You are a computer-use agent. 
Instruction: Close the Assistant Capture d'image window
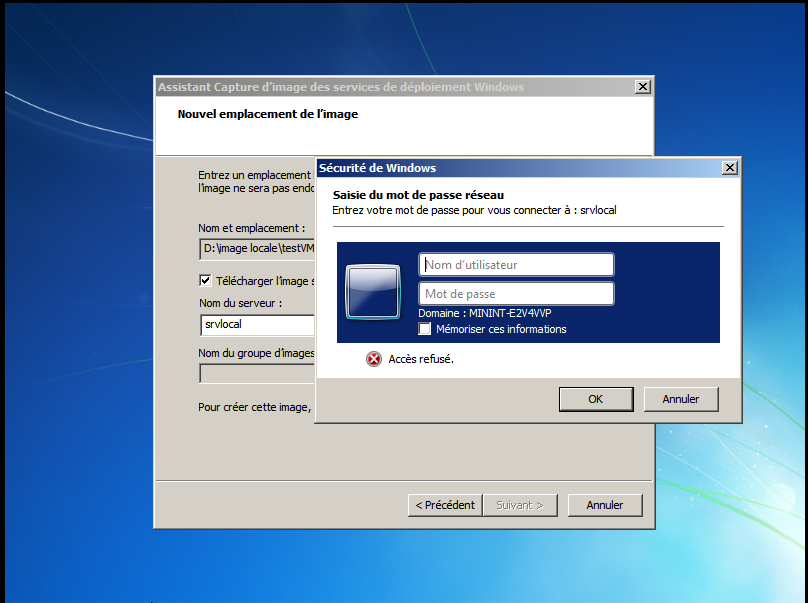643,87
